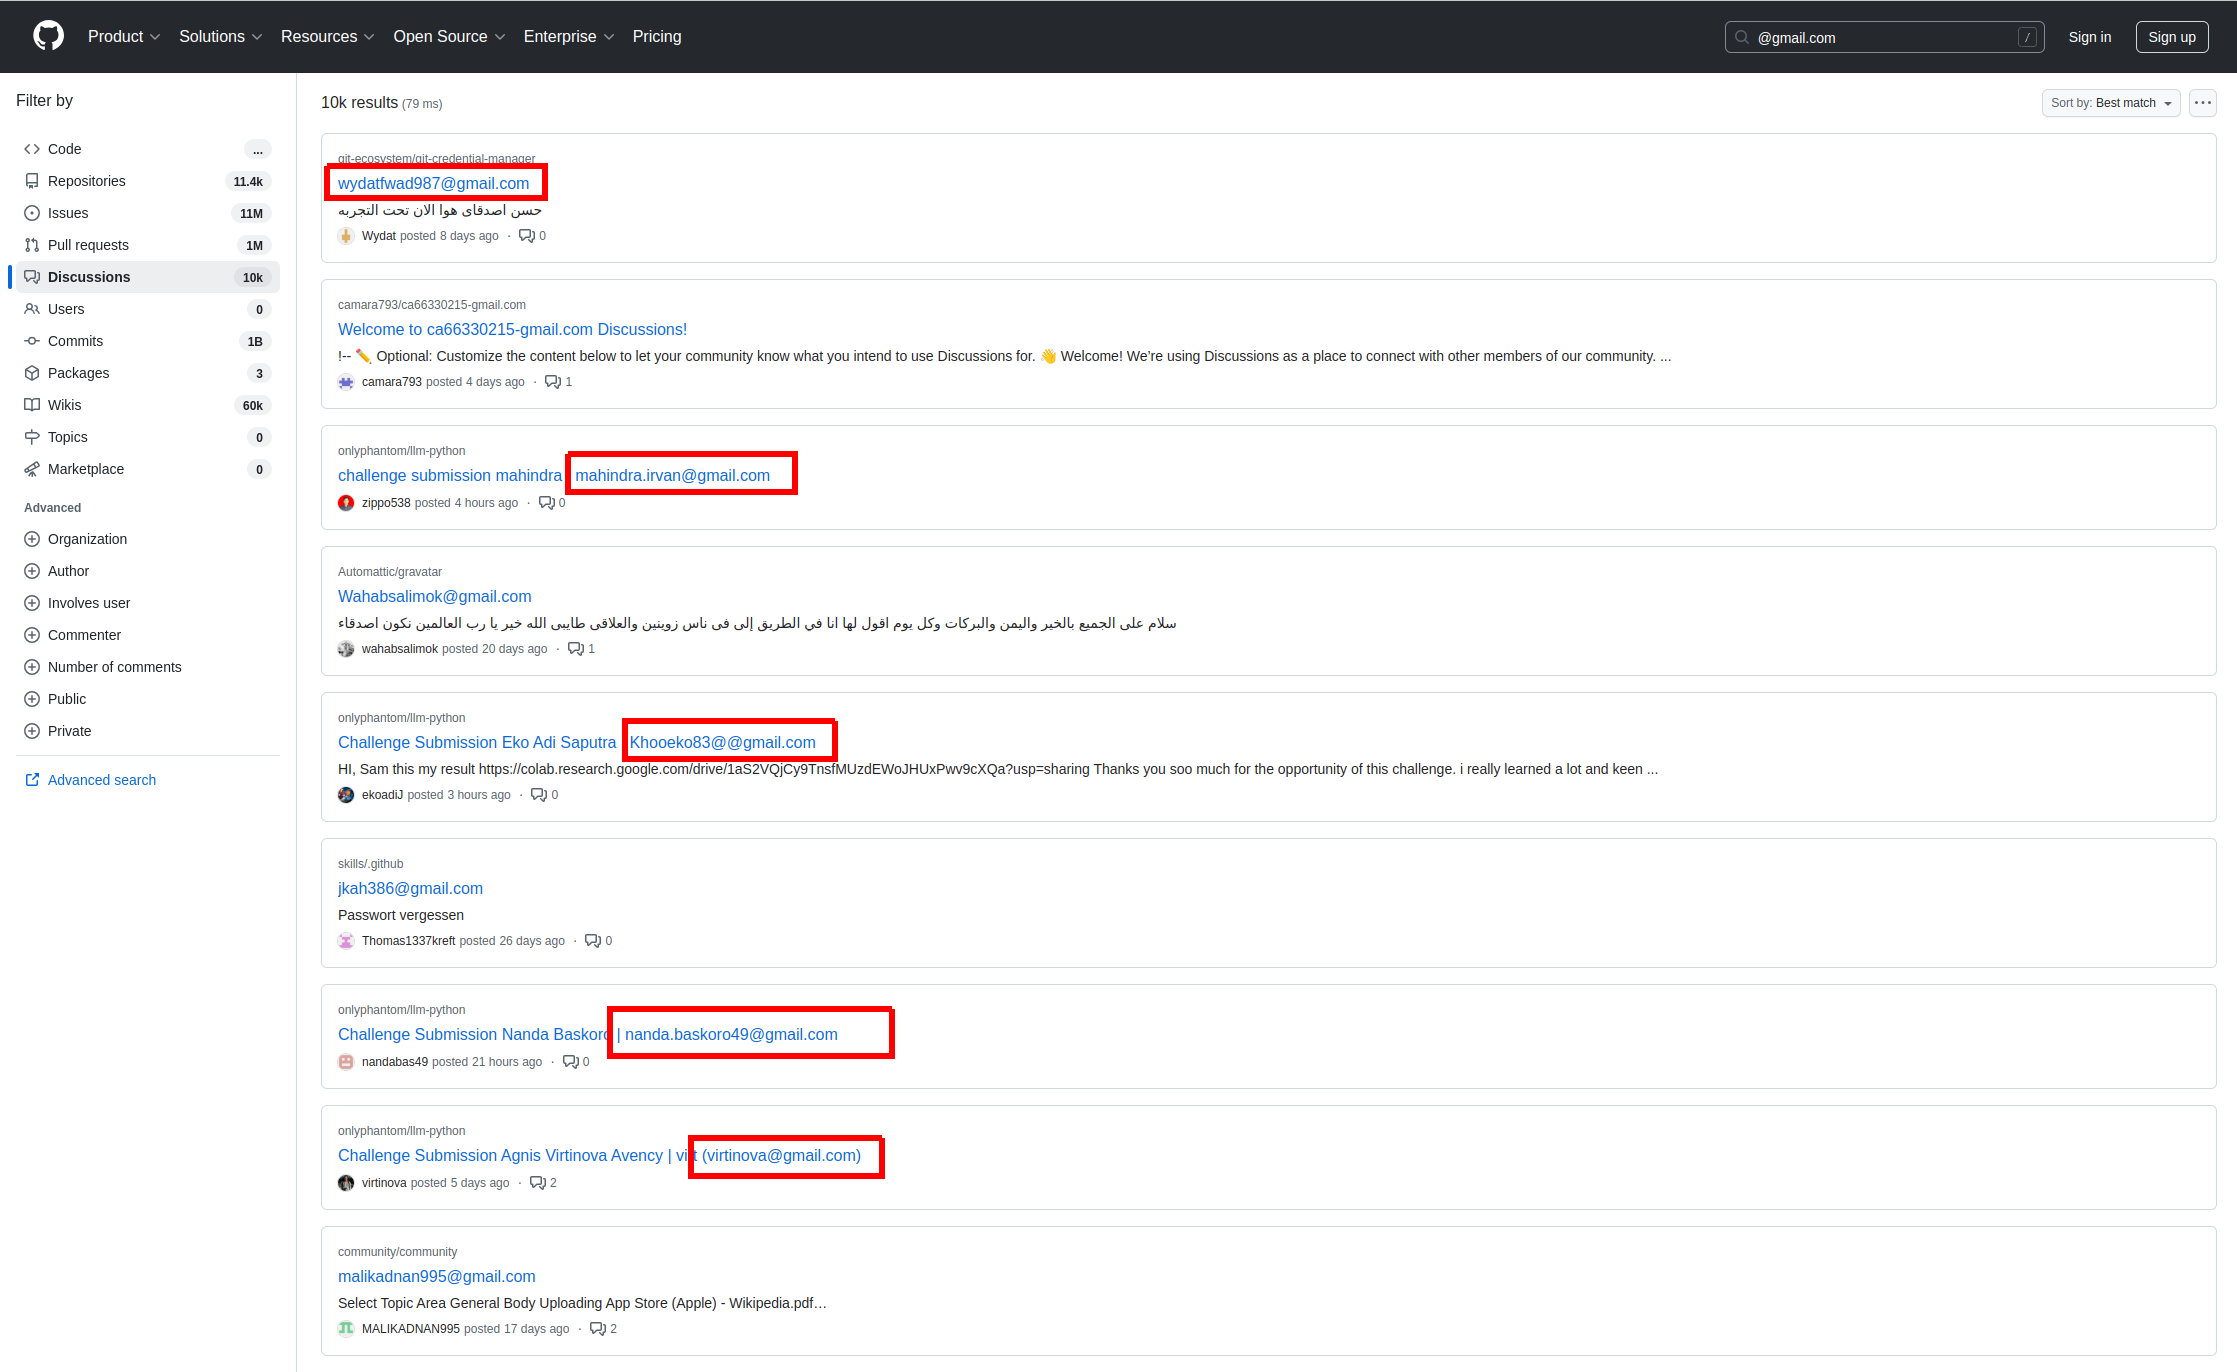Filter results by Repositories
This screenshot has height=1372, width=2237.
click(87, 181)
